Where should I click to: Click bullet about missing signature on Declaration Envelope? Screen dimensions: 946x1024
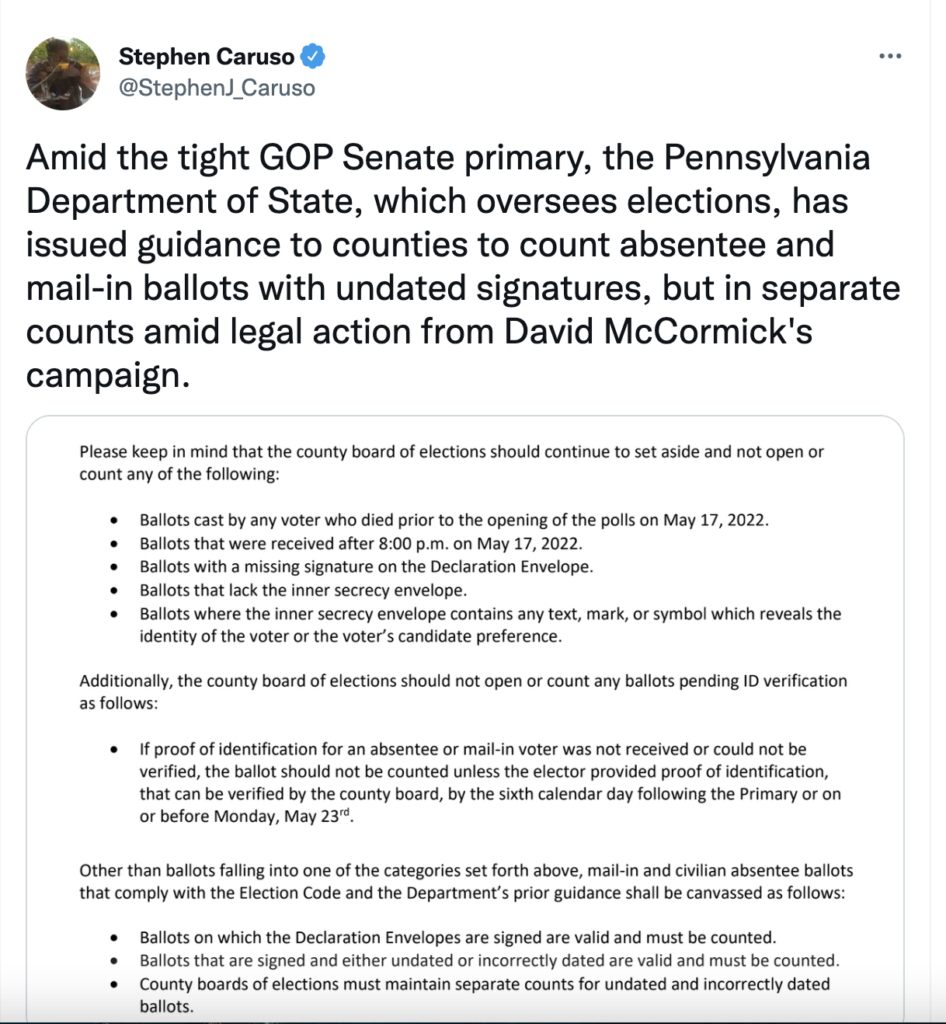(x=366, y=566)
